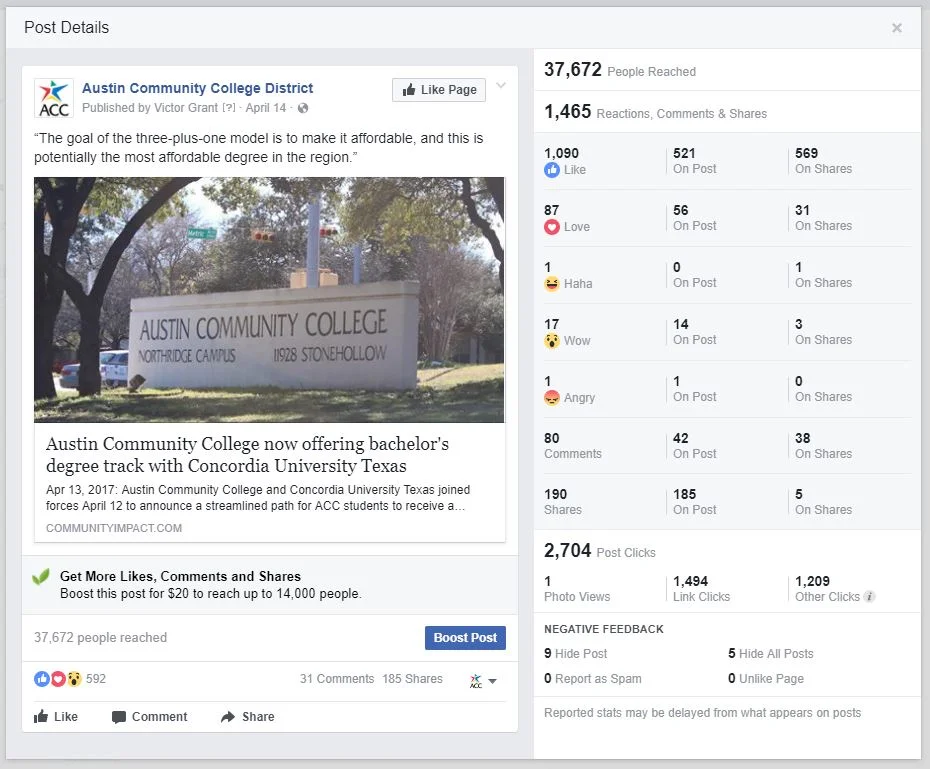
Task: Open the 31 Comments link
Action: click(337, 678)
